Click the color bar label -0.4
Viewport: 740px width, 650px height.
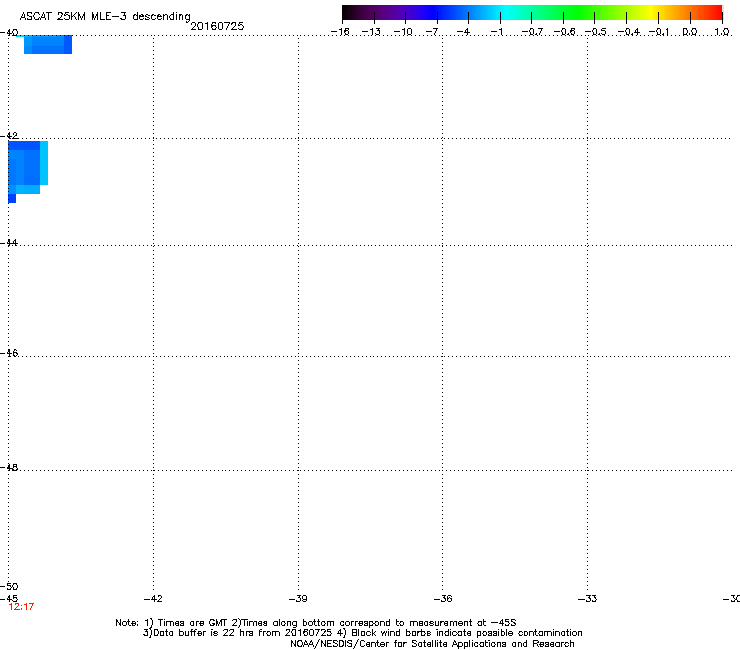point(629,32)
